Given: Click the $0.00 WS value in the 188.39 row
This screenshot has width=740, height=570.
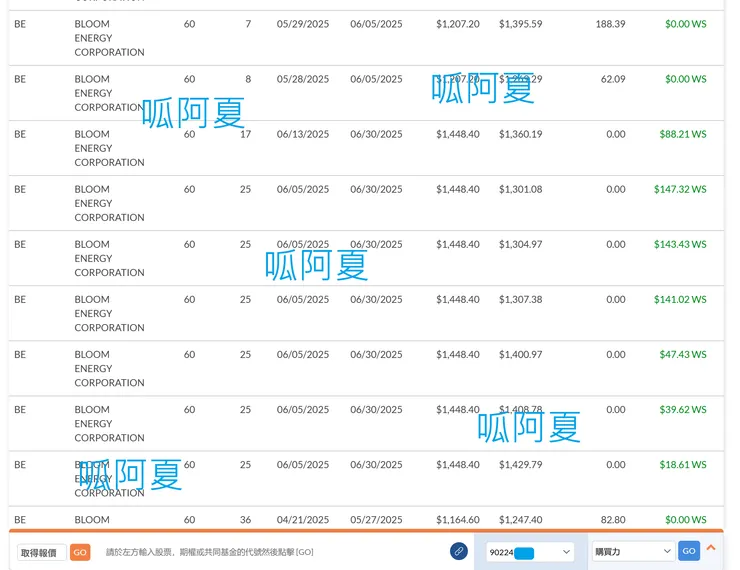Looking at the screenshot, I should tap(686, 24).
